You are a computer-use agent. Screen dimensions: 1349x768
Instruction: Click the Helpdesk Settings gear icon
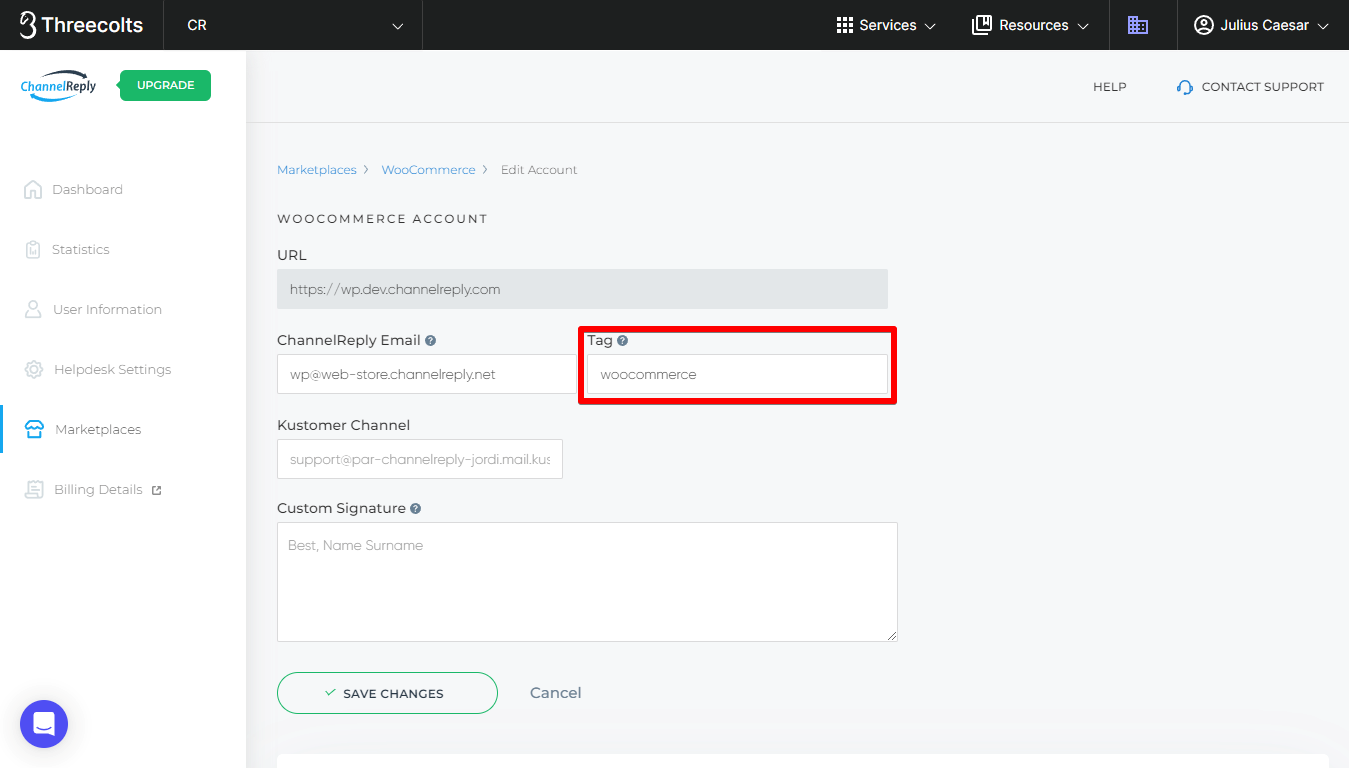coord(34,369)
